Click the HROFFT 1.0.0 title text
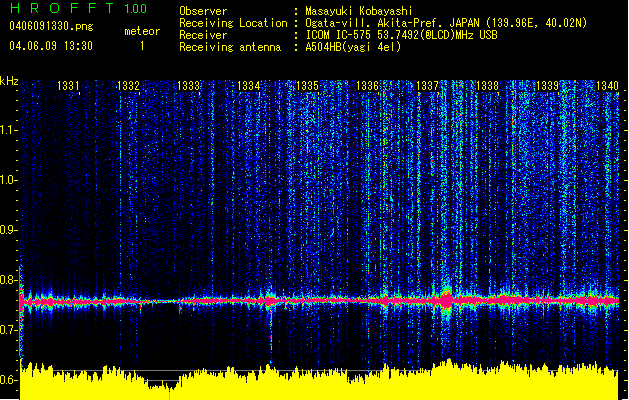629x400 pixels. pyautogui.click(x=78, y=8)
